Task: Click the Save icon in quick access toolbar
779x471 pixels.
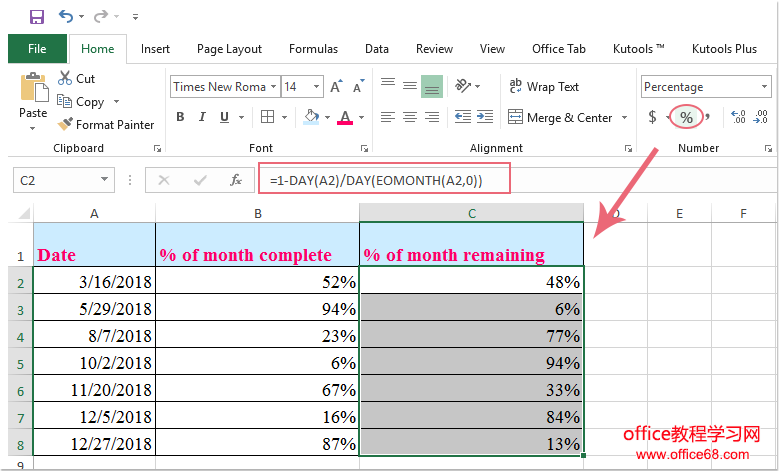Action: coord(37,16)
